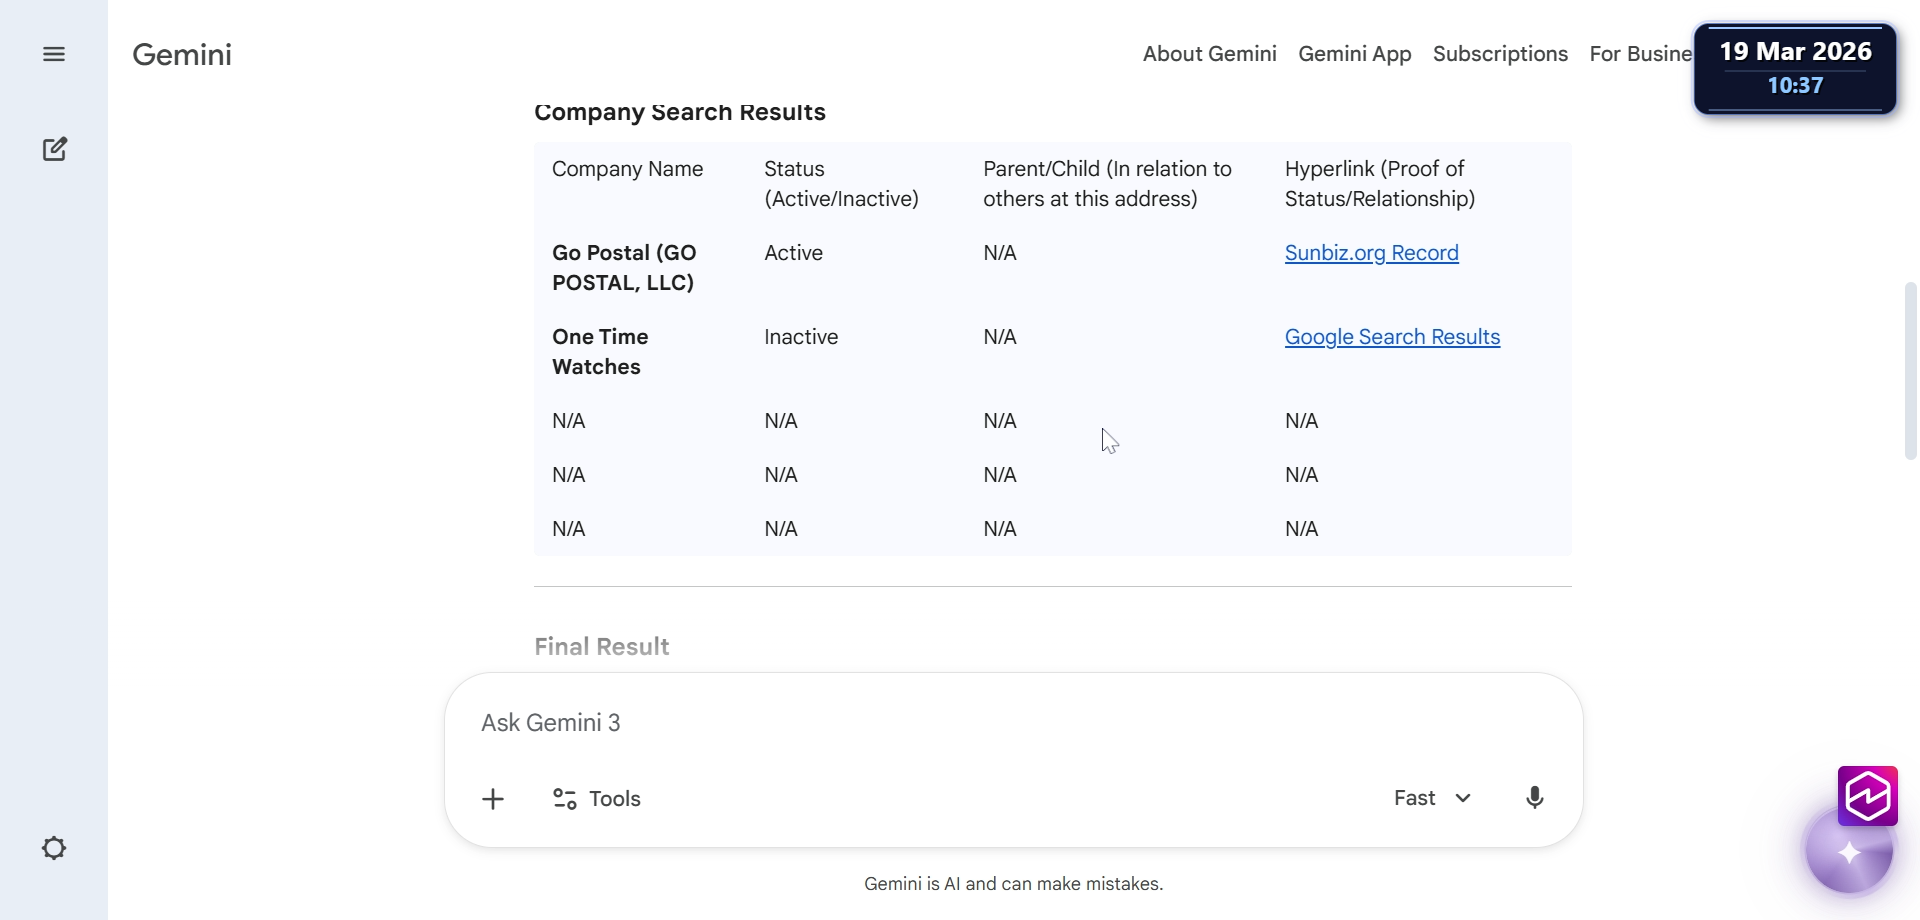Open settings gear in sidebar
This screenshot has width=1920, height=920.
pyautogui.click(x=54, y=848)
